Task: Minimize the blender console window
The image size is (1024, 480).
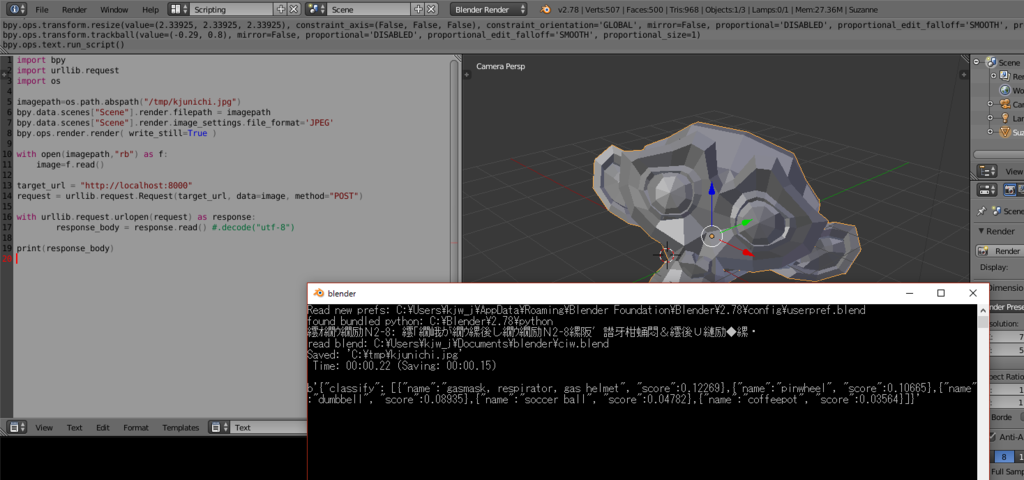Action: click(910, 293)
